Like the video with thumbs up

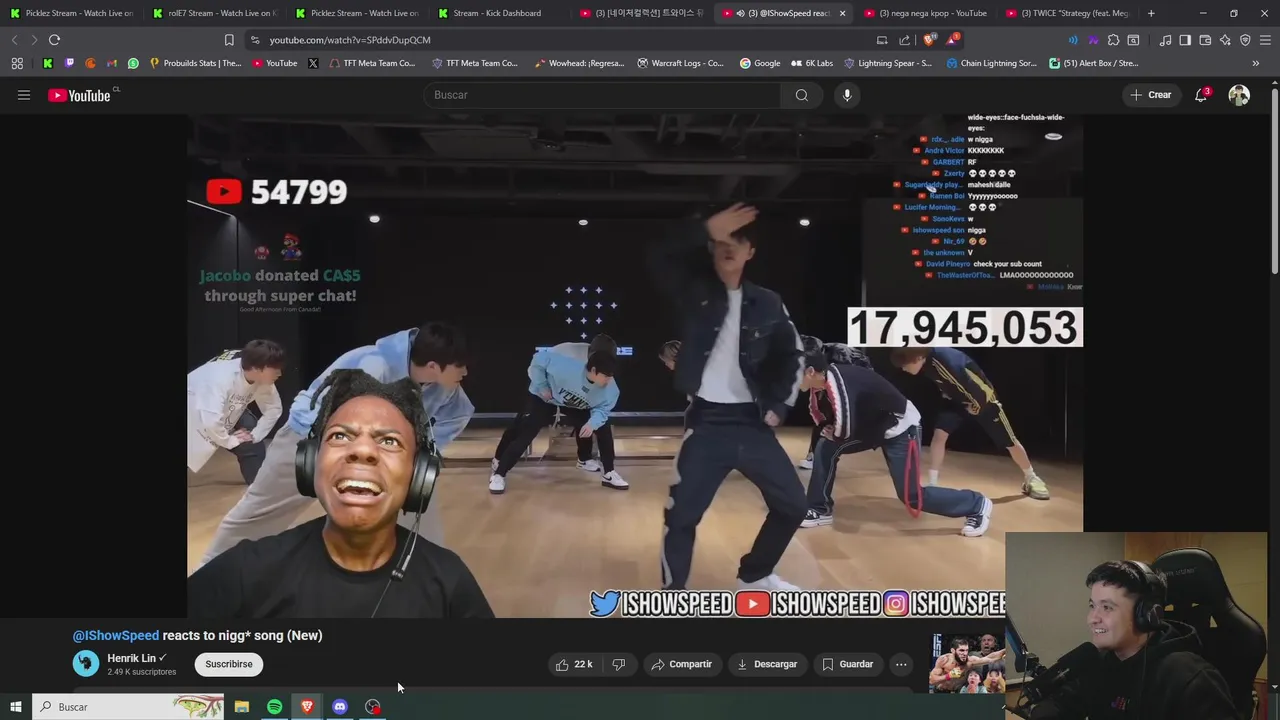point(574,664)
